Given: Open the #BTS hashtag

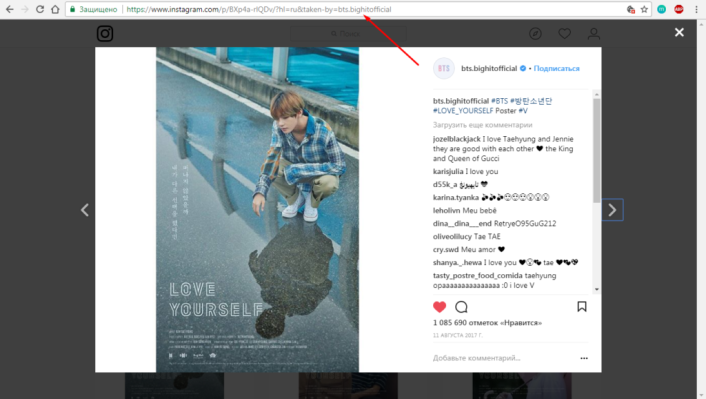Looking at the screenshot, I should click(x=499, y=101).
